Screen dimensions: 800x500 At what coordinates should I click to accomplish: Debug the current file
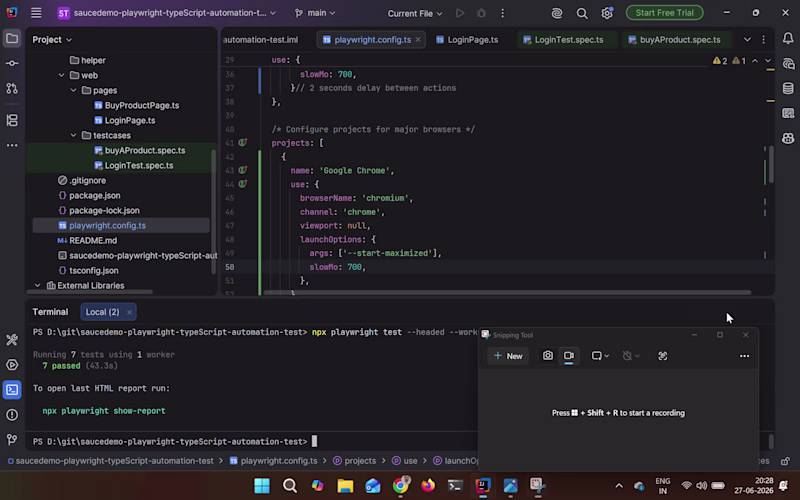481,13
